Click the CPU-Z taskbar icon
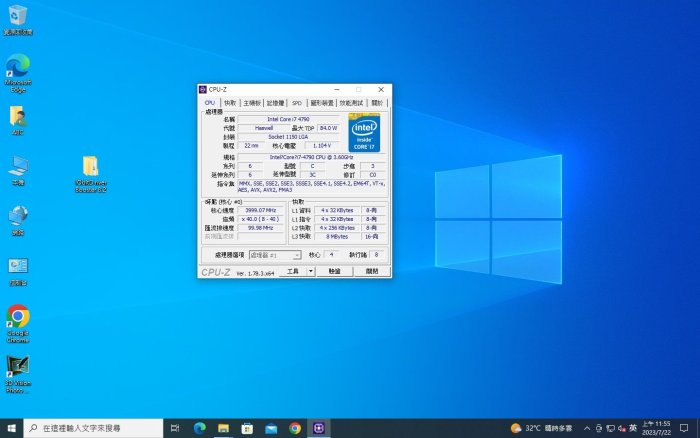Image resolution: width=700 pixels, height=438 pixels. click(x=319, y=428)
